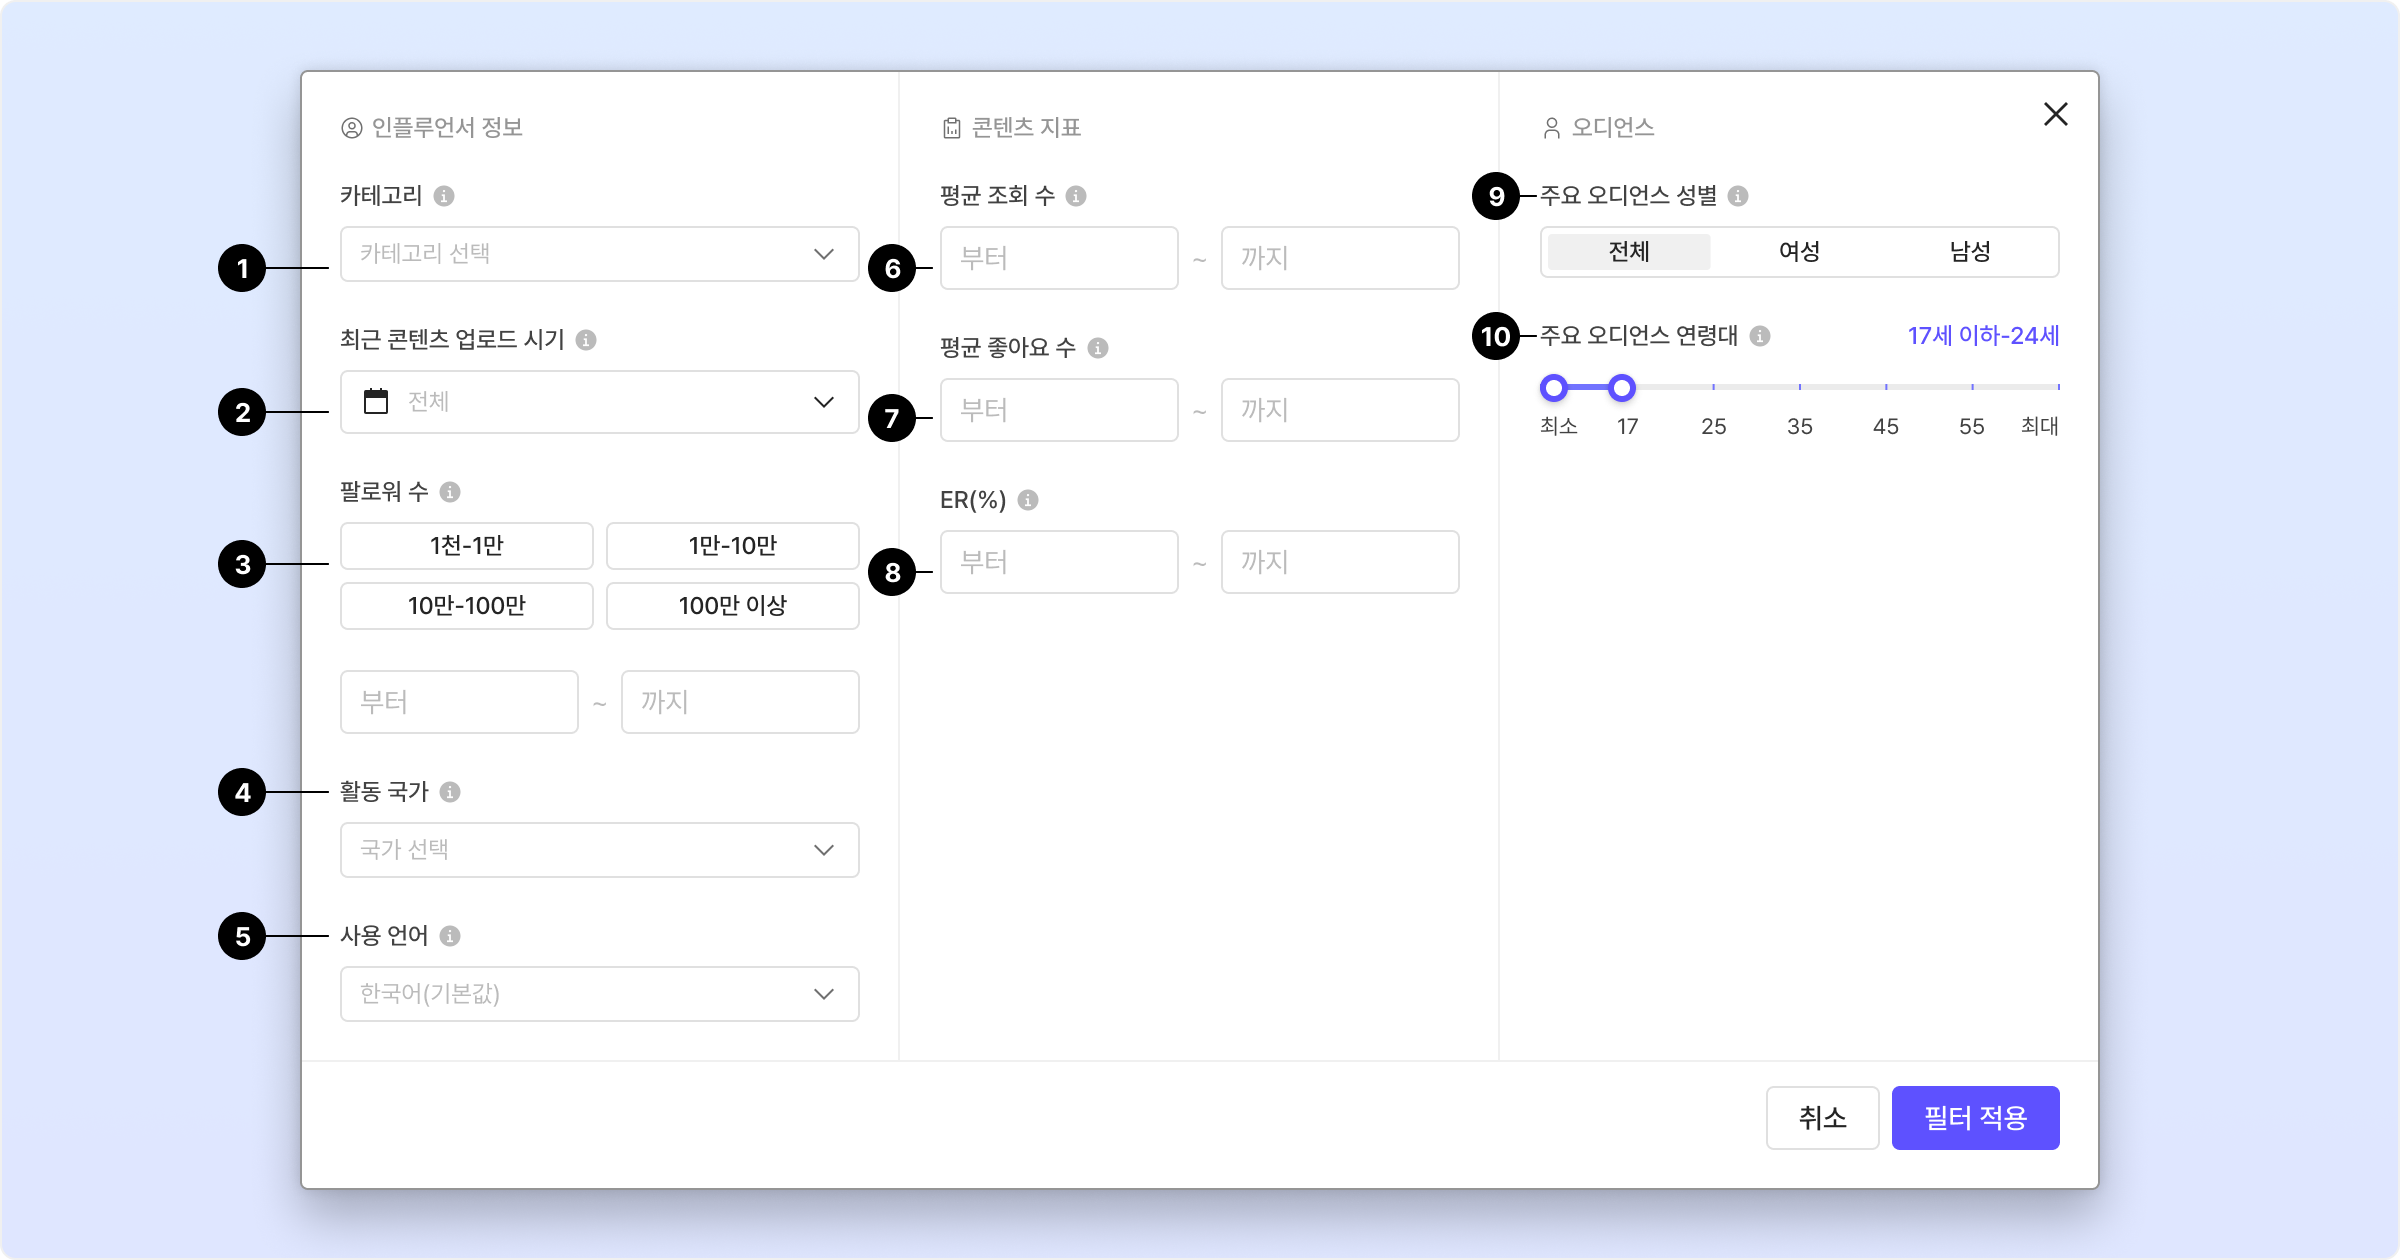Select the 10만-100만 follower range
The width and height of the screenshot is (2400, 1260).
(466, 606)
